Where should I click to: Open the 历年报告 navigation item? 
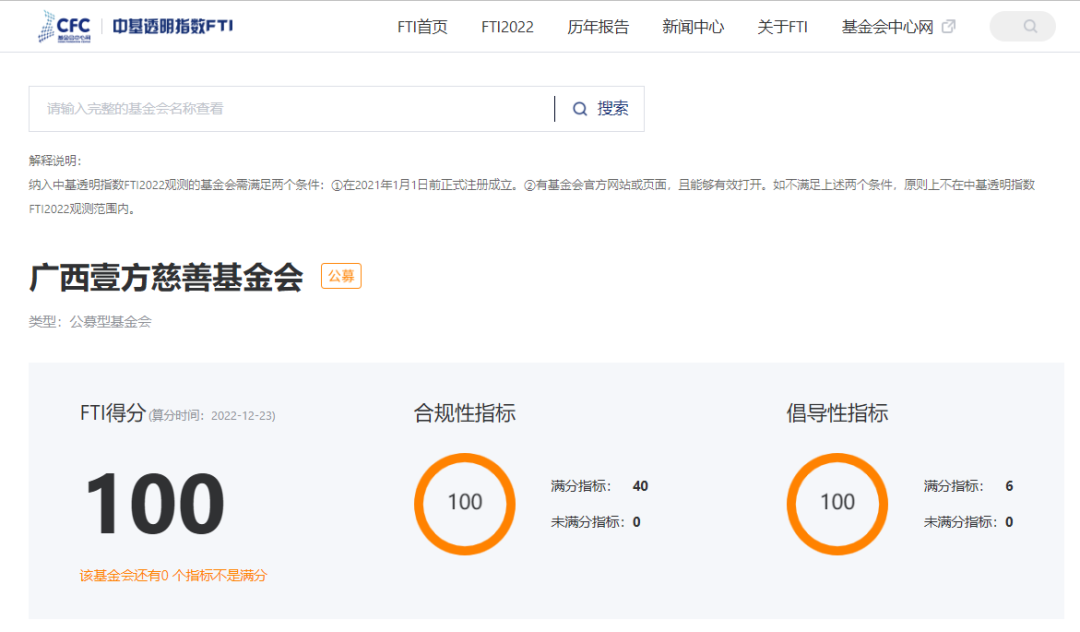click(x=598, y=27)
